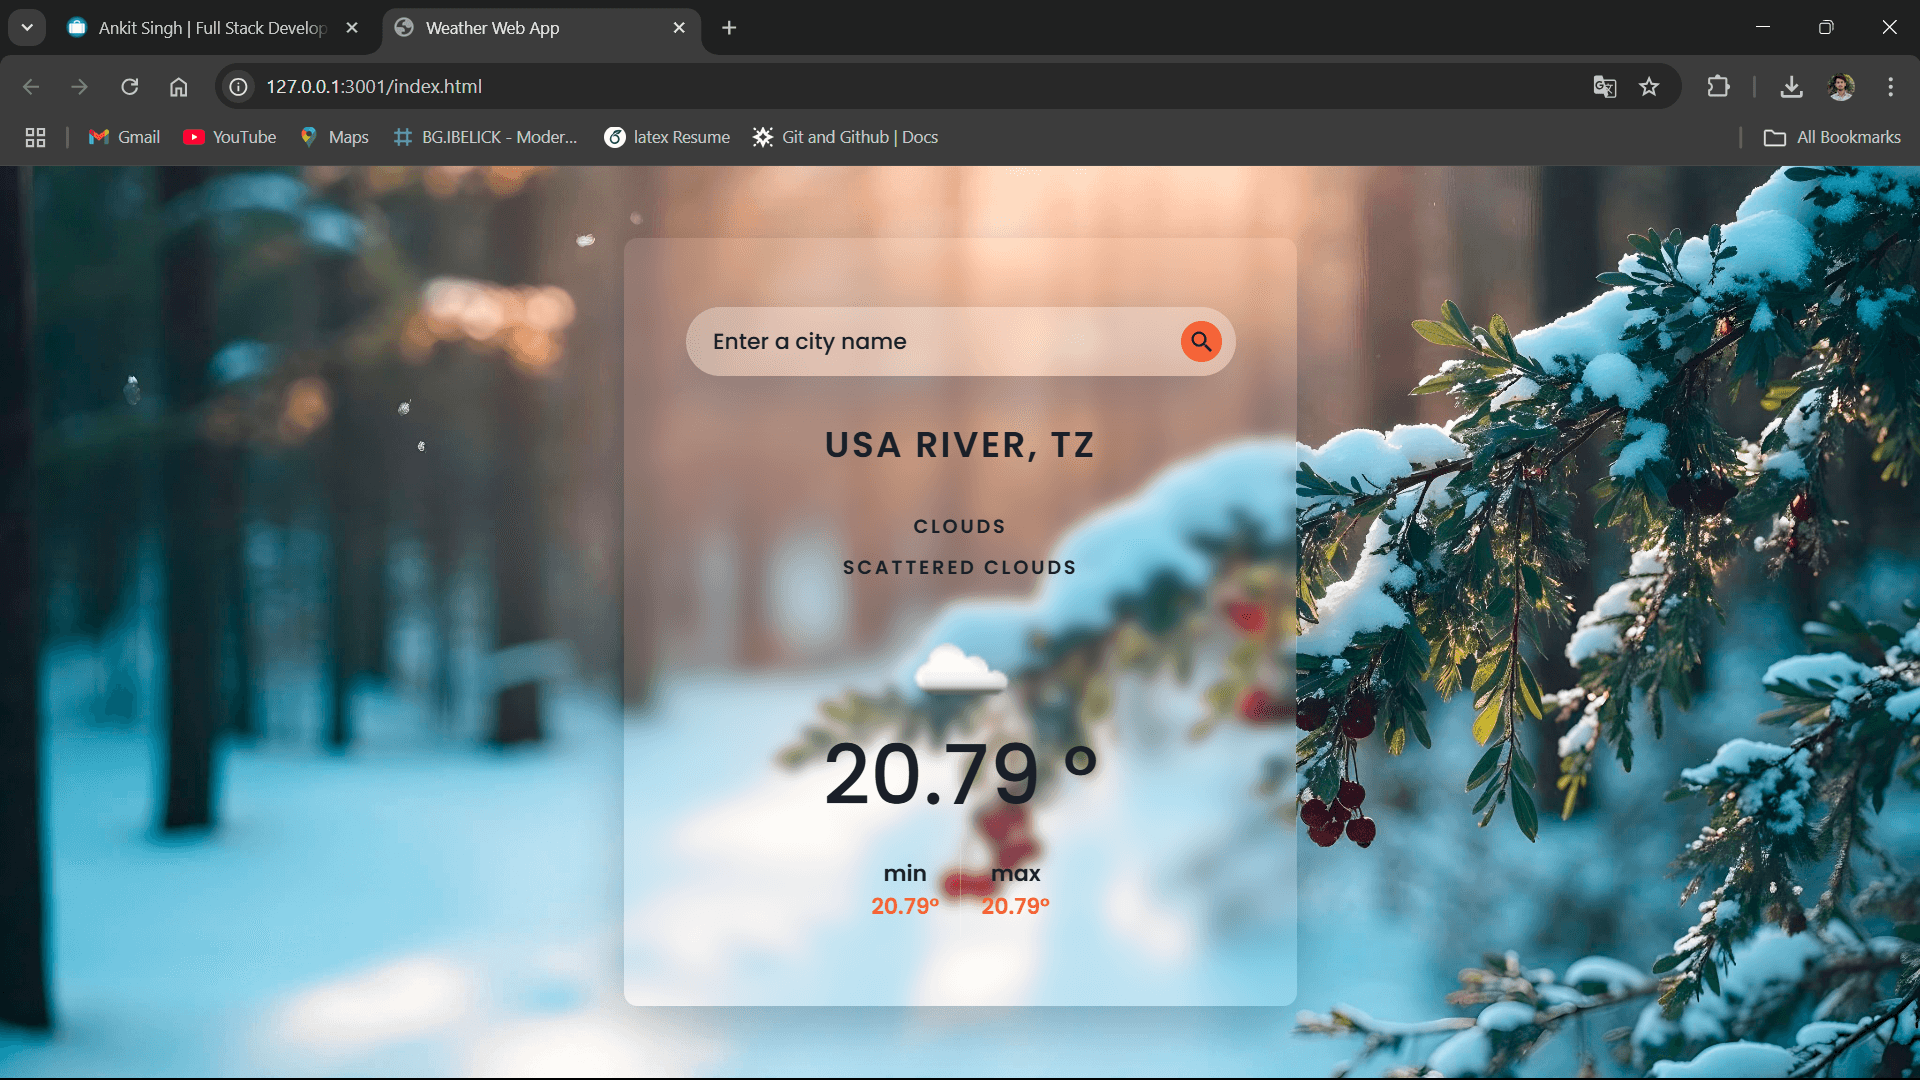This screenshot has height=1080, width=1920.
Task: Open the Downloads icon
Action: [1792, 87]
